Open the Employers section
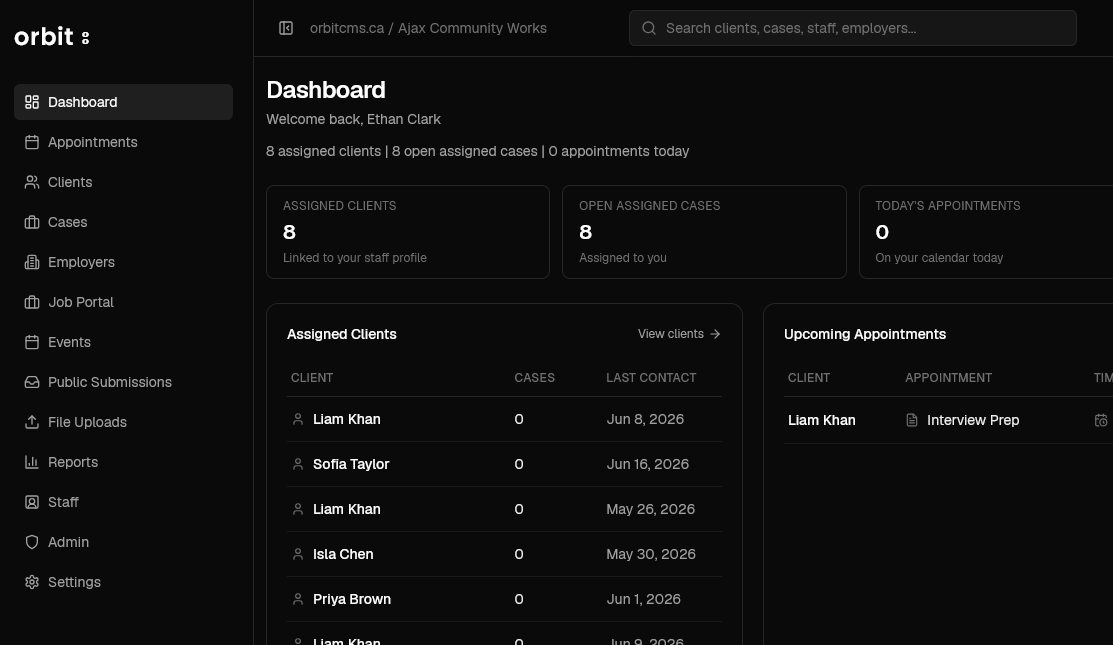The height and width of the screenshot is (645, 1113). pyautogui.click(x=124, y=262)
